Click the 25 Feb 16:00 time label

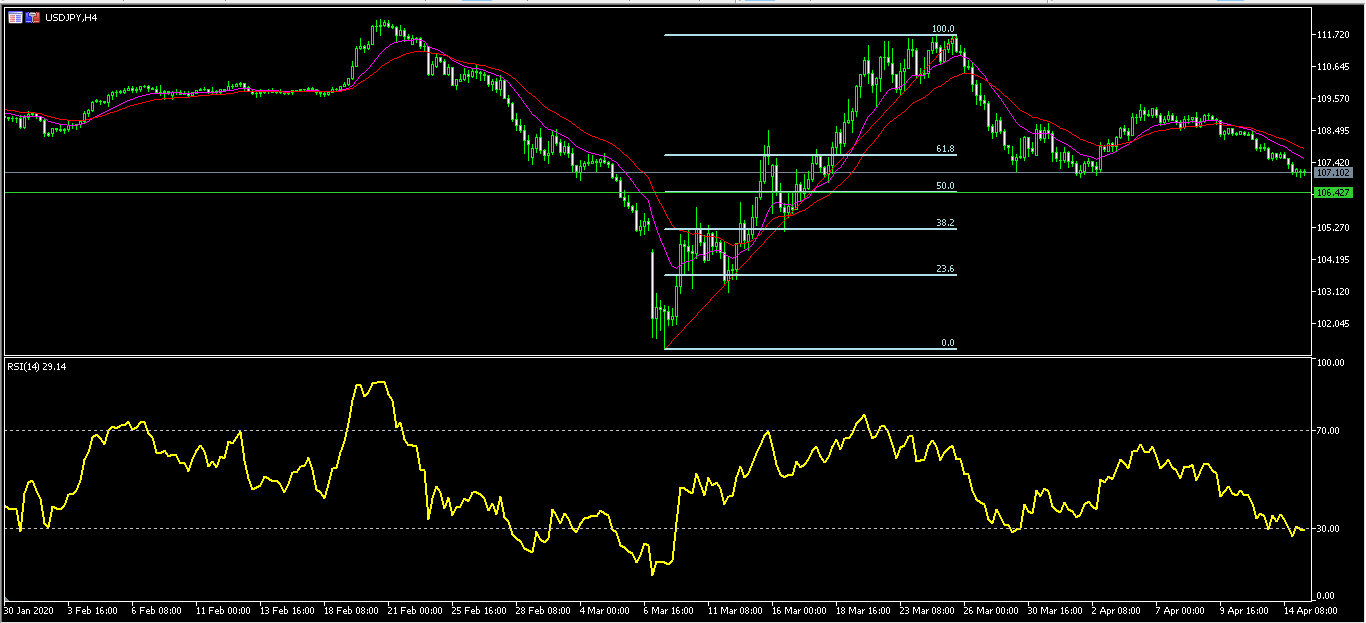pyautogui.click(x=481, y=609)
